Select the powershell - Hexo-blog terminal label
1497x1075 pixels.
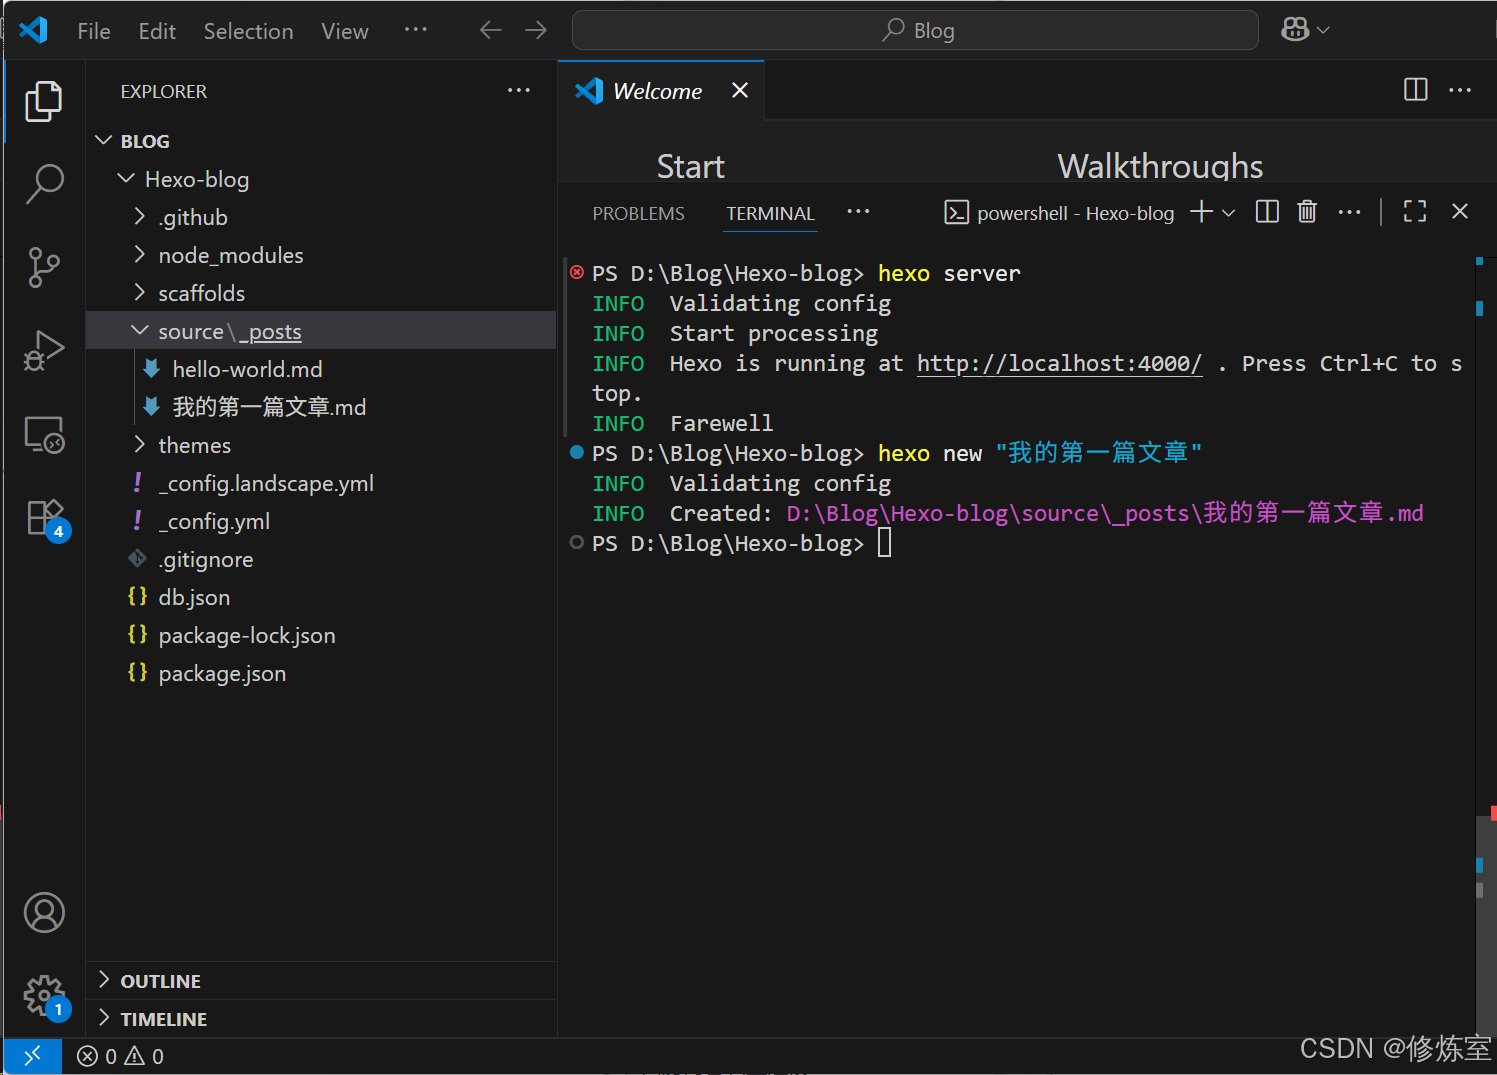coord(1059,213)
